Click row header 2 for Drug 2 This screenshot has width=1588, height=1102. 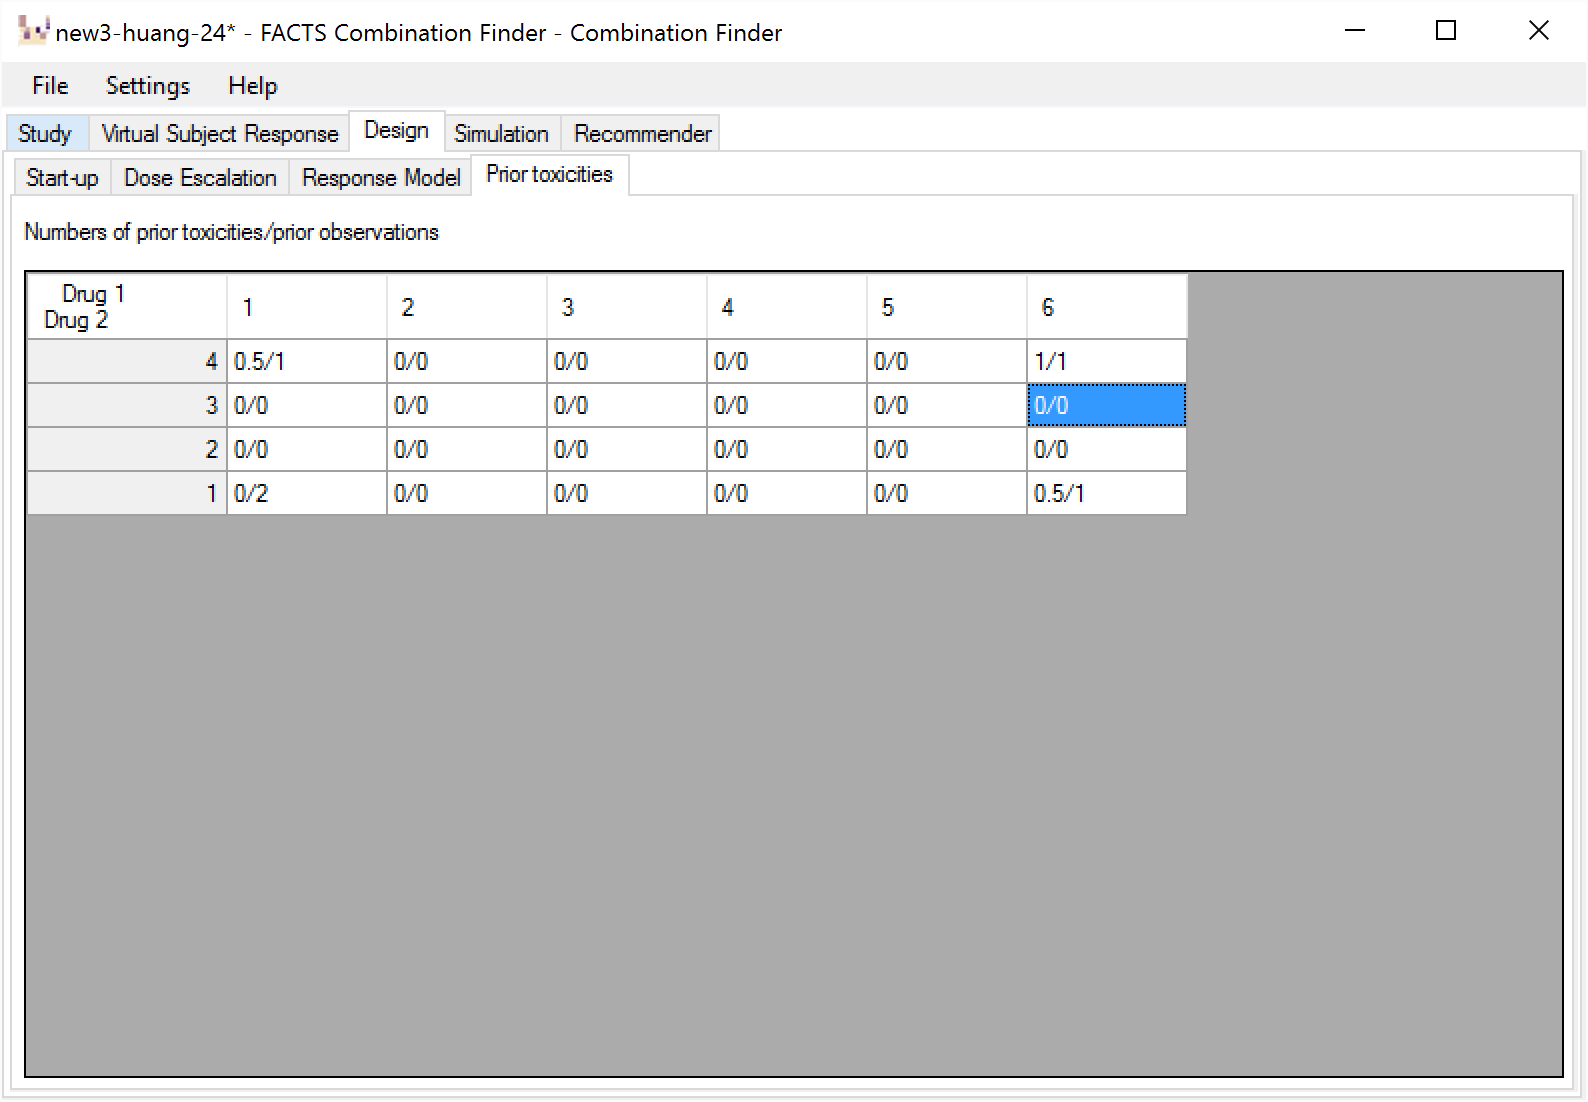(126, 449)
